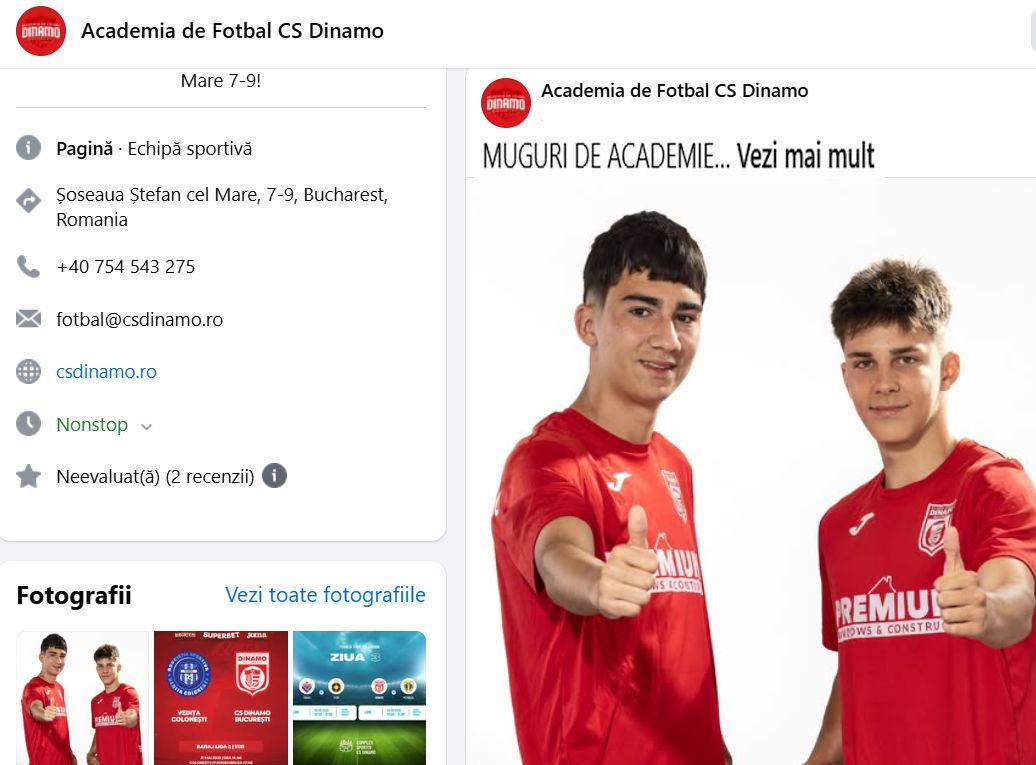Click the page info icon beside Pagină
This screenshot has height=765, width=1036.
point(28,148)
